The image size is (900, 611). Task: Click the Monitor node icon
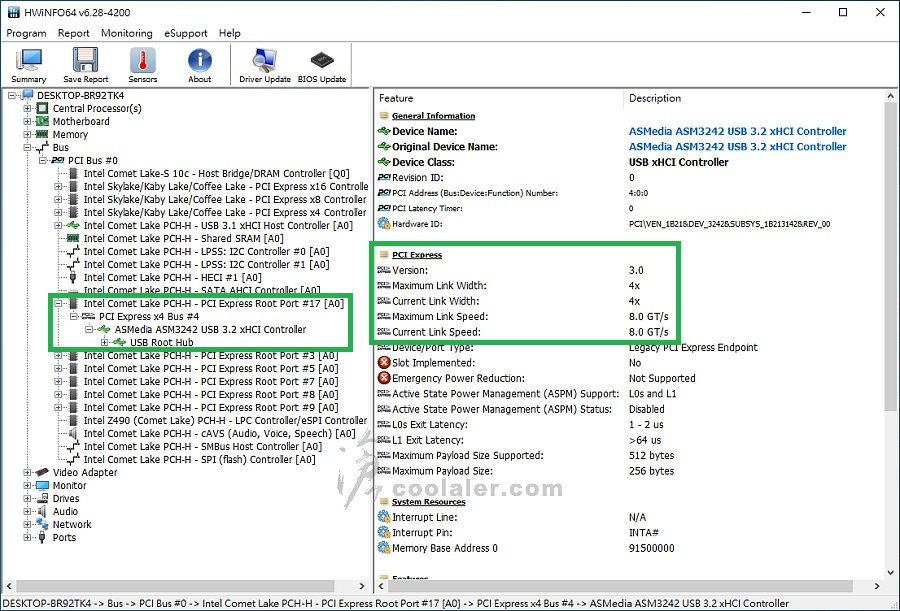point(42,485)
